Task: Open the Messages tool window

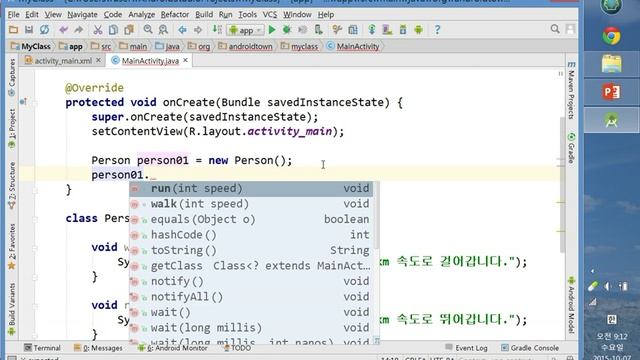Action: pyautogui.click(x=98, y=348)
